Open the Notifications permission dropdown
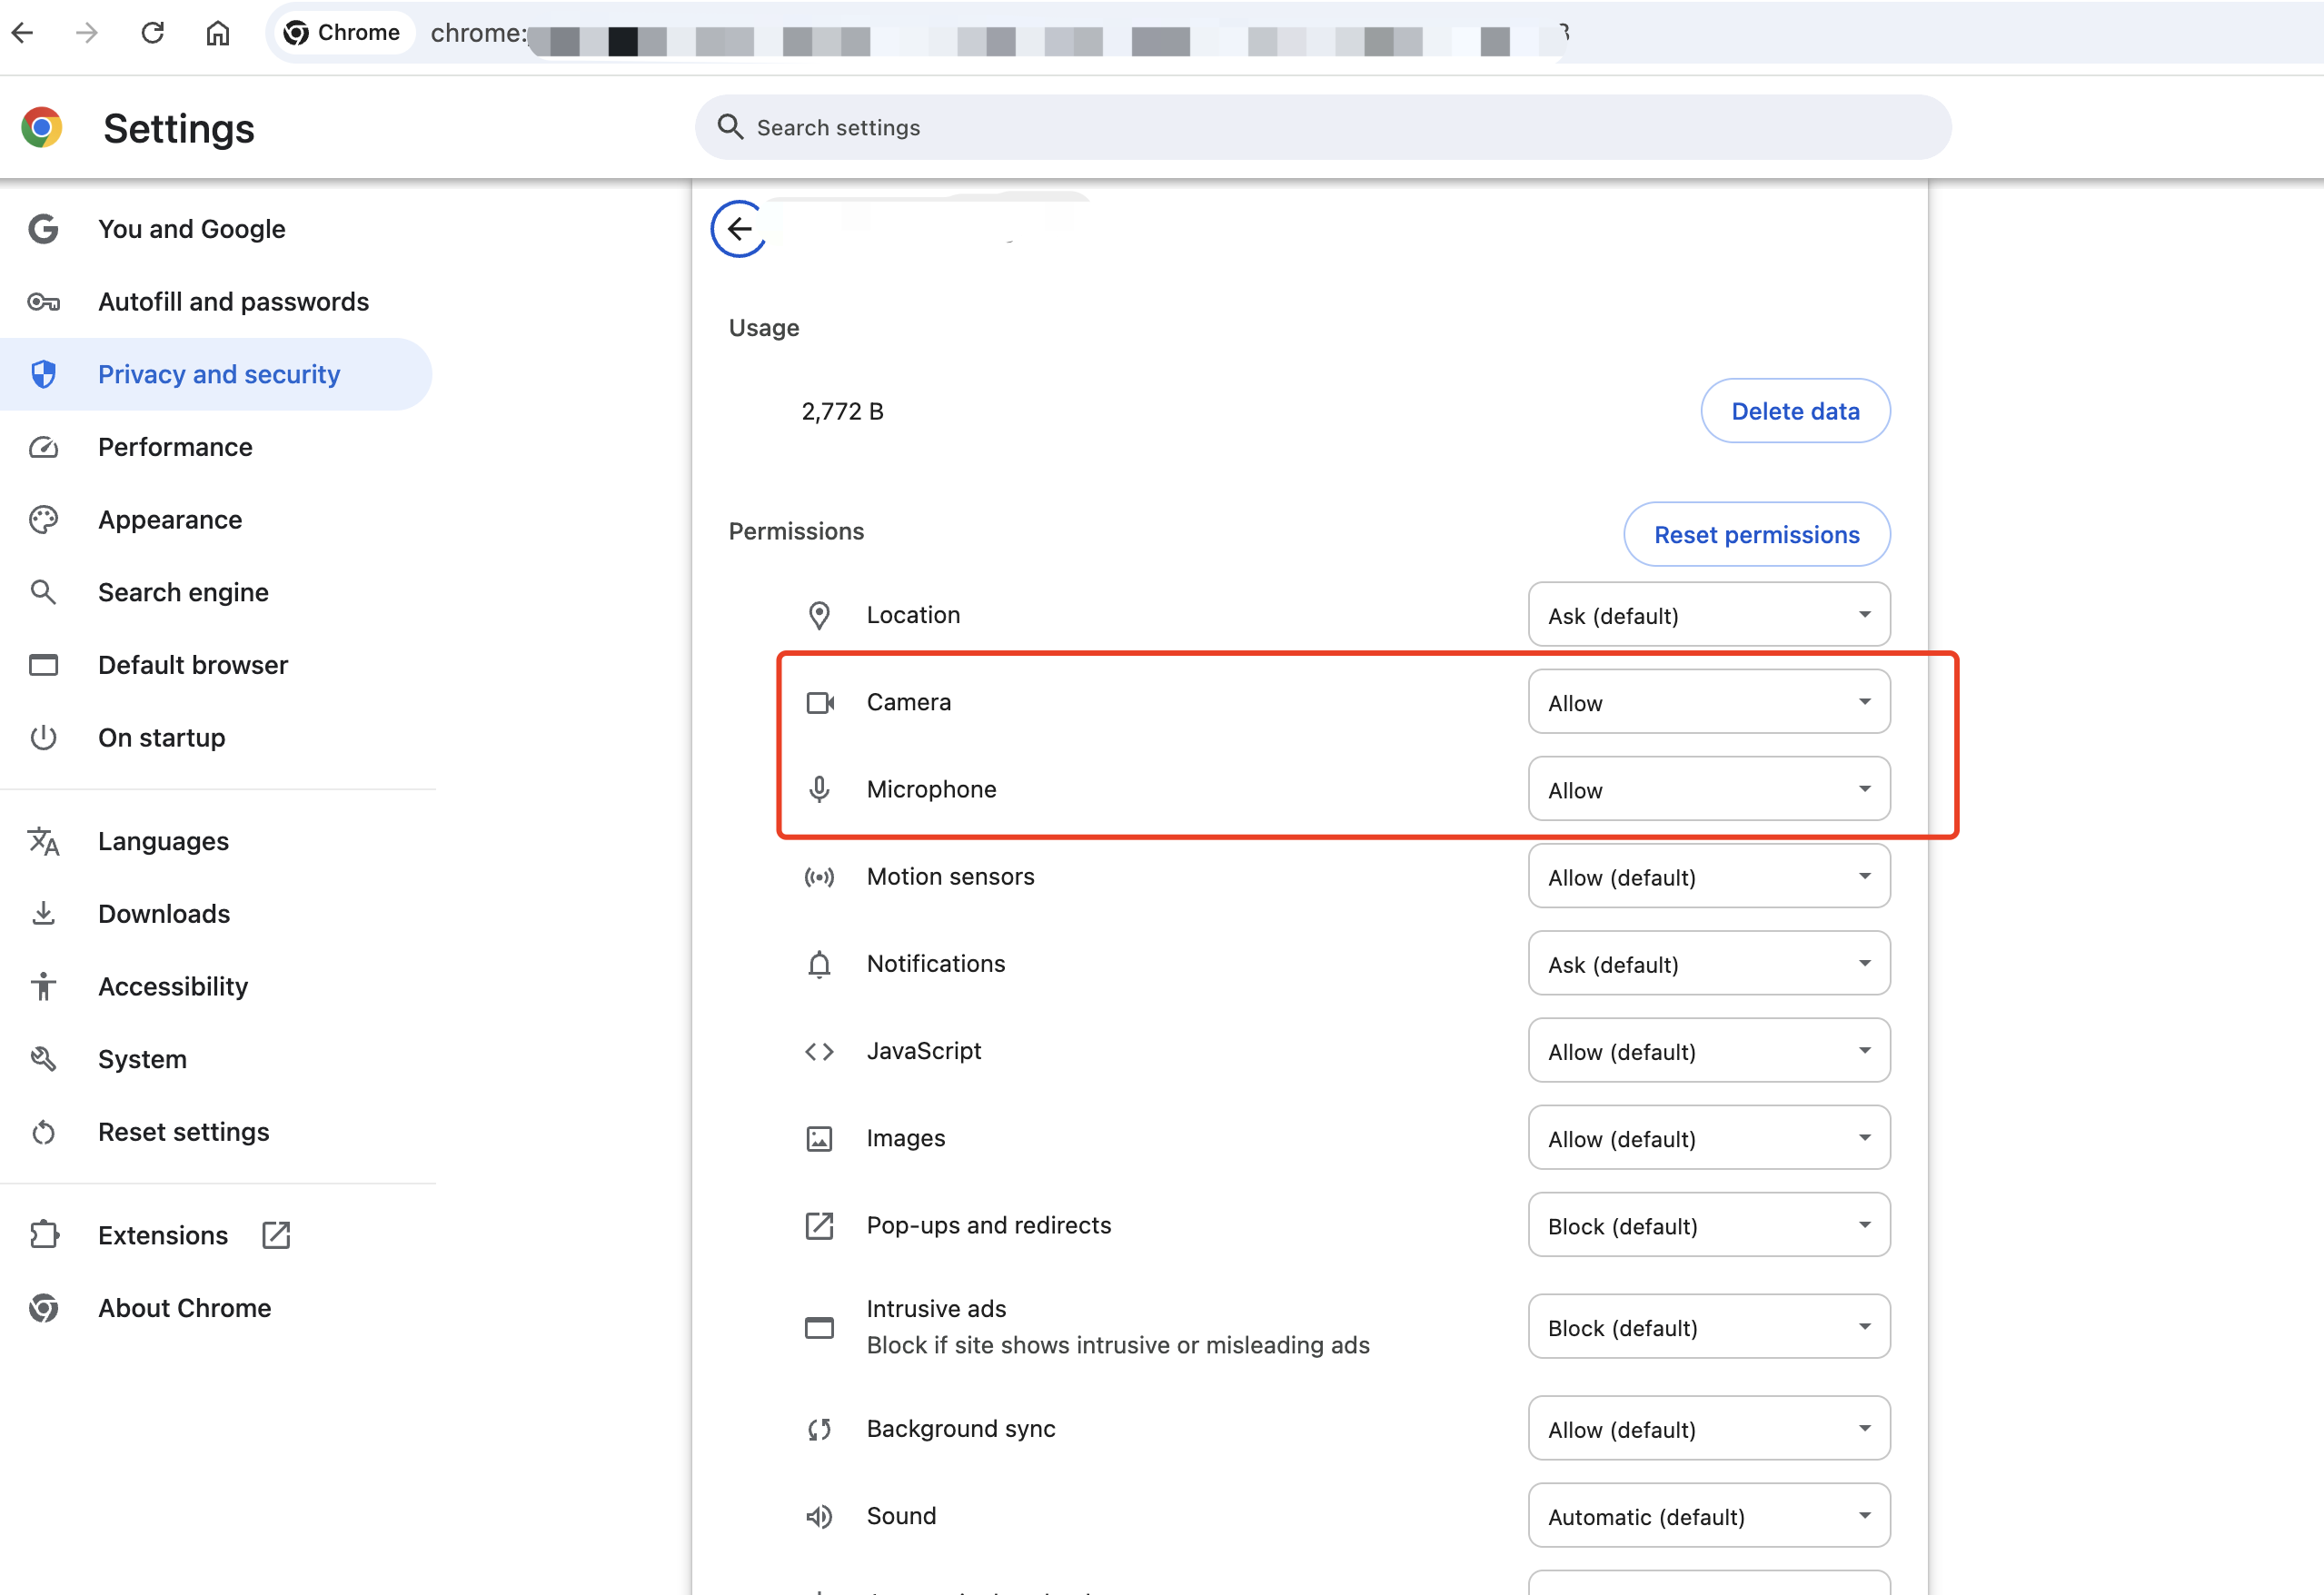The image size is (2324, 1595). coord(1708,964)
